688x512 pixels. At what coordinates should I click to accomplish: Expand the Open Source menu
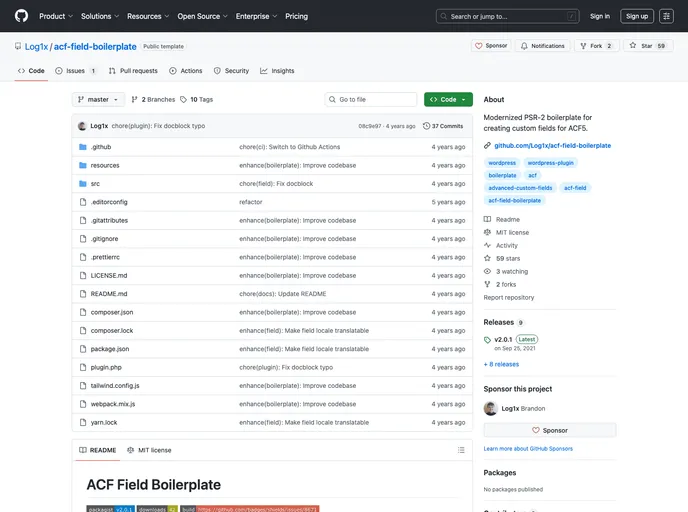(x=202, y=16)
